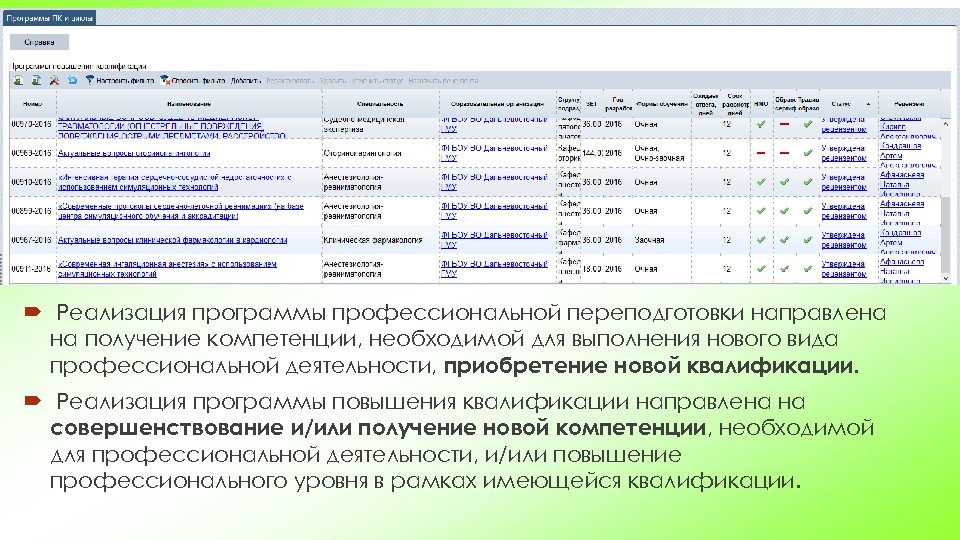Click Сбросить фильтр in the toolbar
960x540 pixels.
[198, 81]
